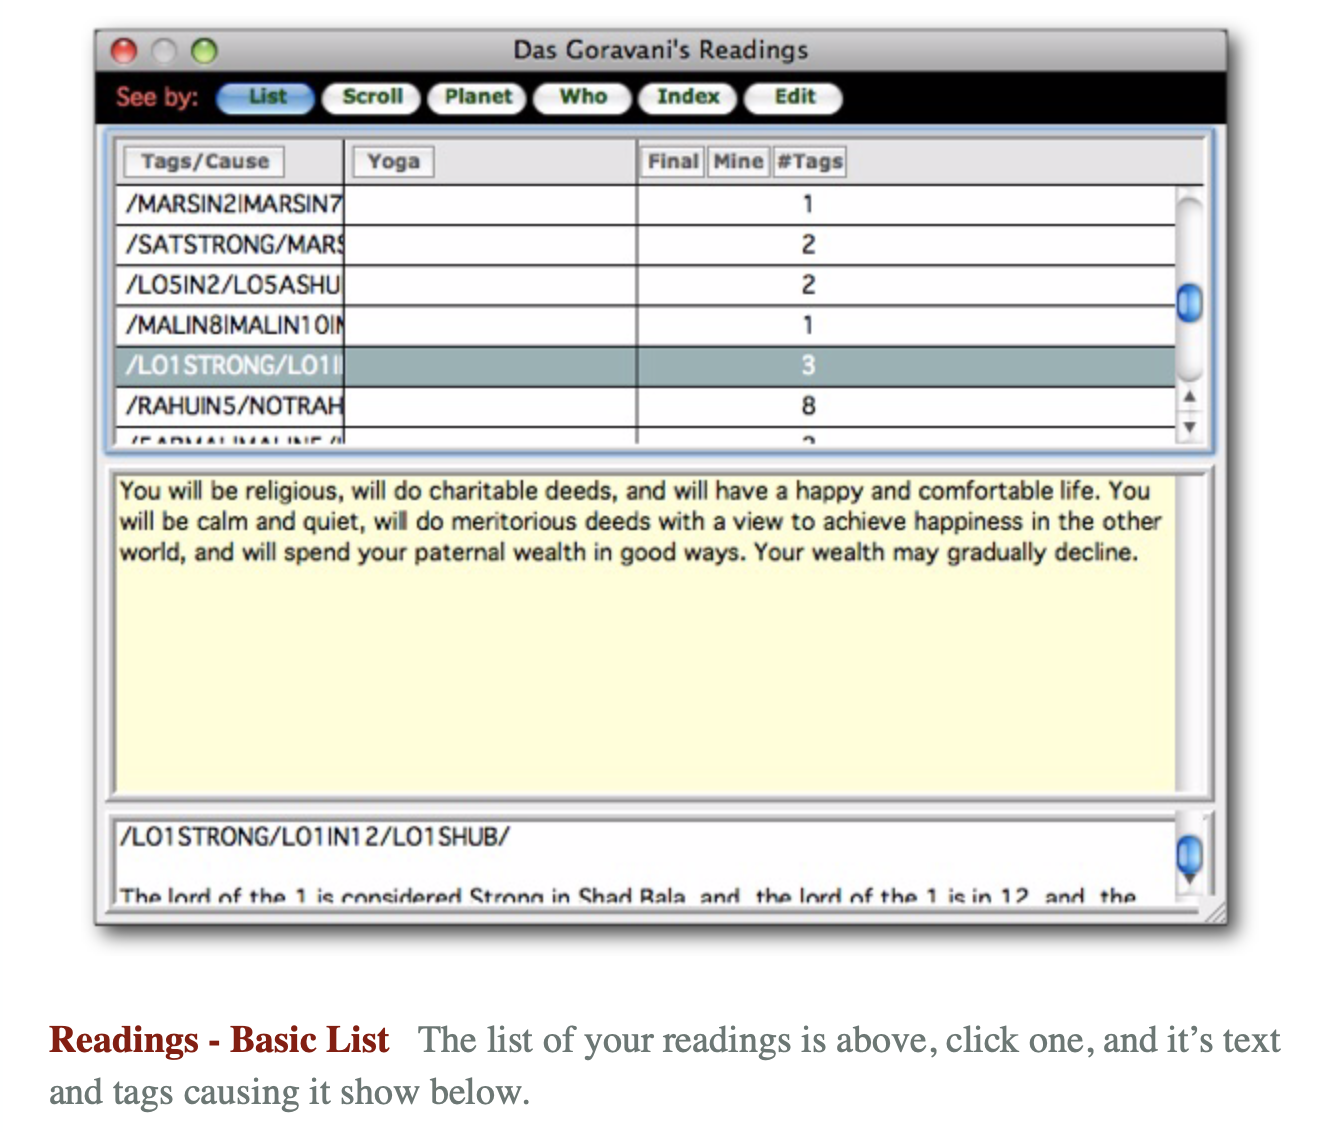Switch to Scroll view

click(x=371, y=98)
